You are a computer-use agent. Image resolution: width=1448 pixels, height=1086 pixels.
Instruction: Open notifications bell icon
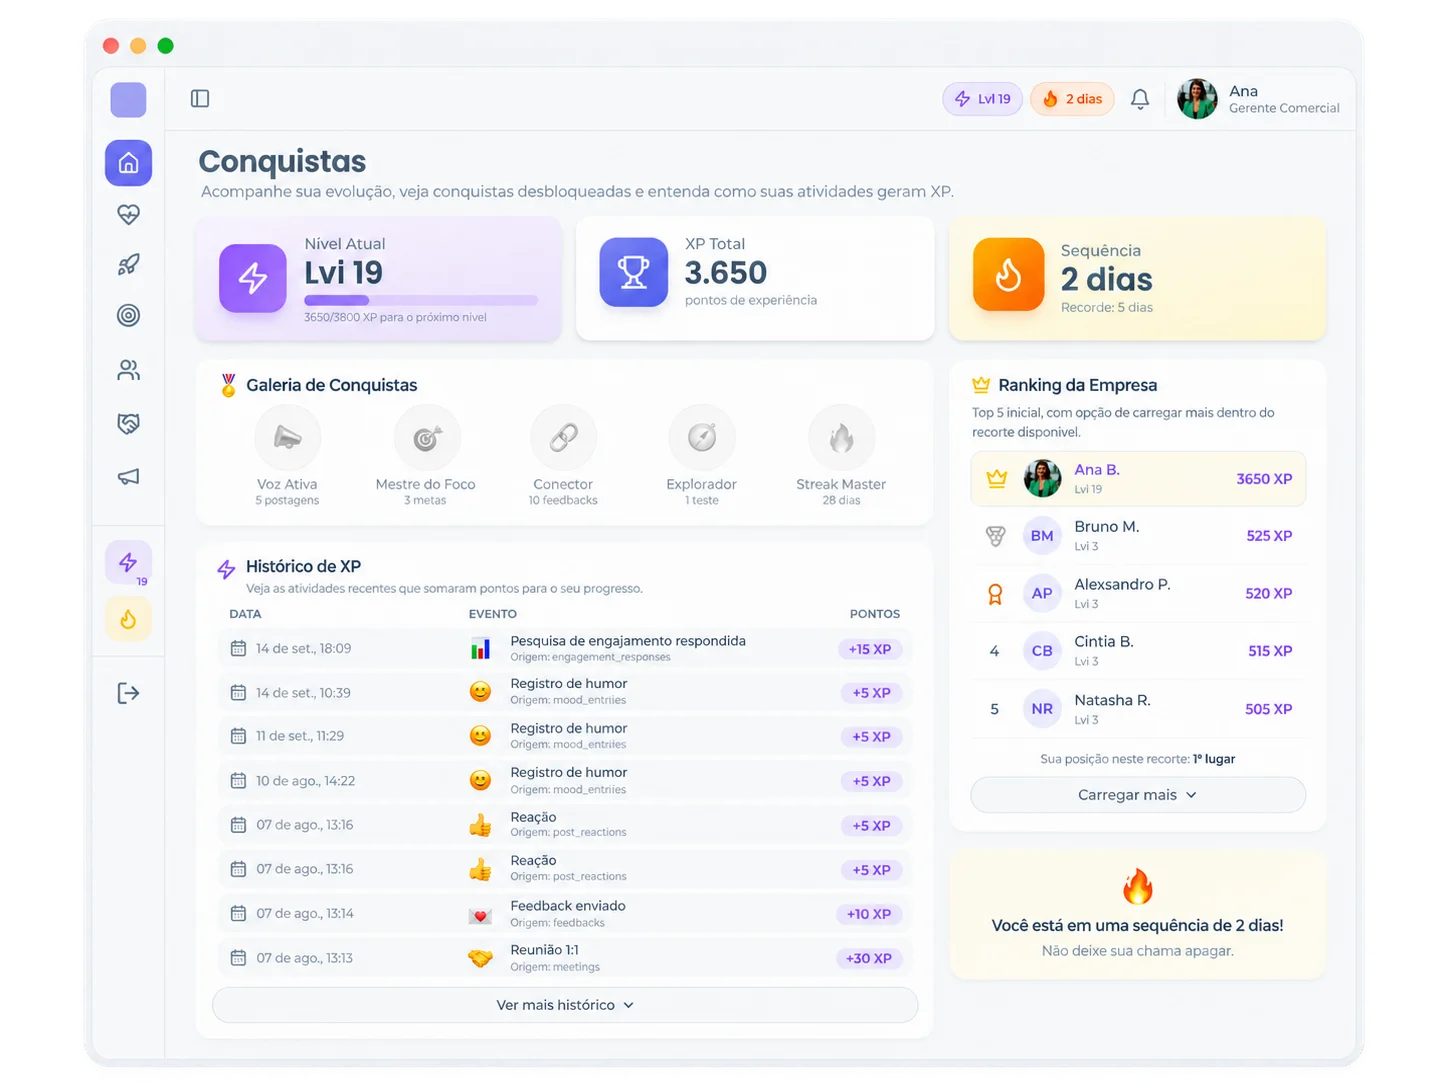(x=1140, y=99)
